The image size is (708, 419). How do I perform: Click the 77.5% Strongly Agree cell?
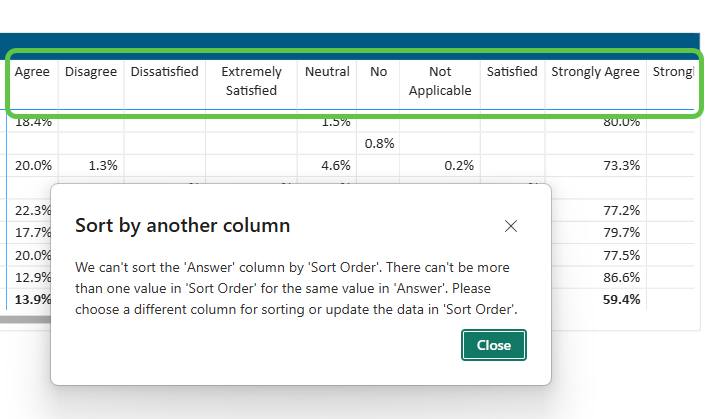(622, 256)
